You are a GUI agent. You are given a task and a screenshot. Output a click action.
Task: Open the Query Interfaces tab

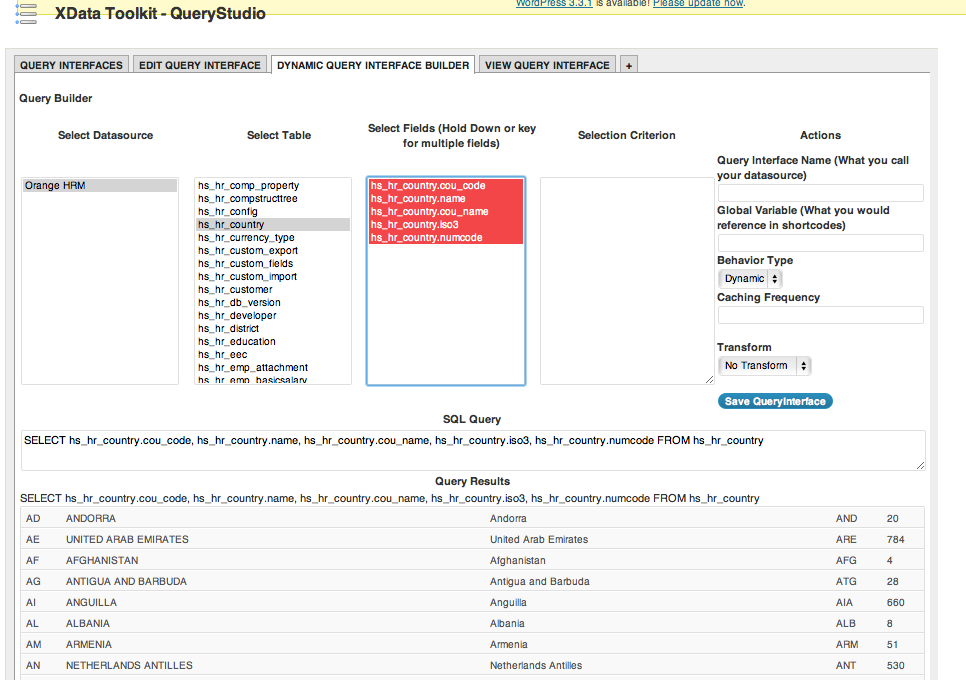pyautogui.click(x=71, y=65)
